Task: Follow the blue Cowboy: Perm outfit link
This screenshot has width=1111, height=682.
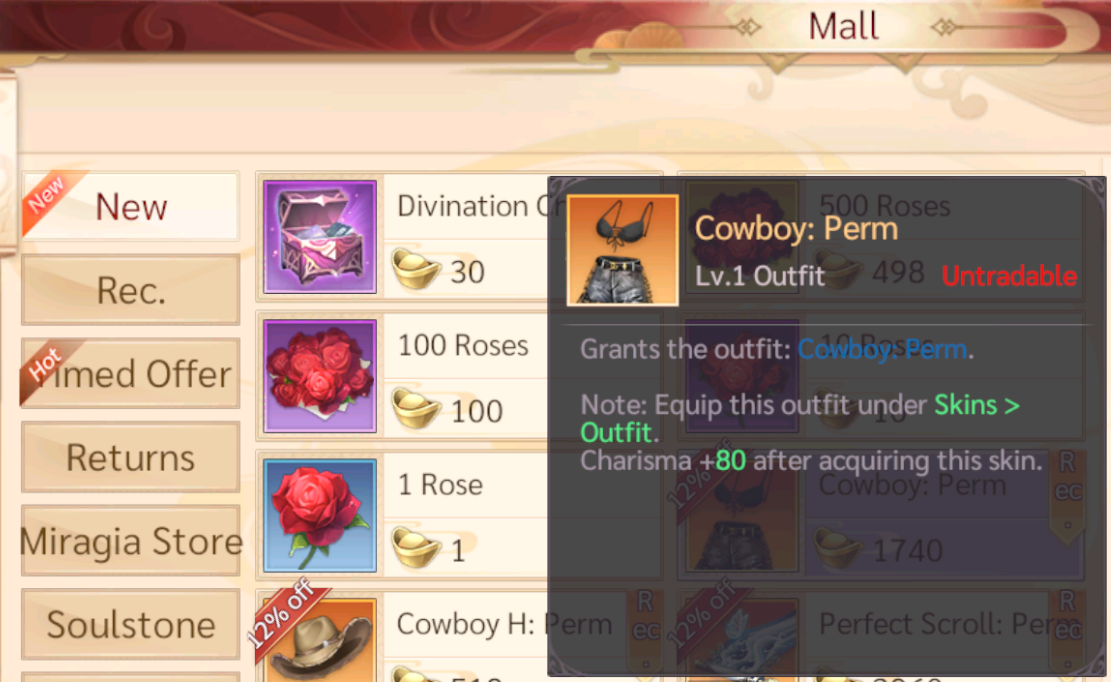Action: click(x=882, y=348)
